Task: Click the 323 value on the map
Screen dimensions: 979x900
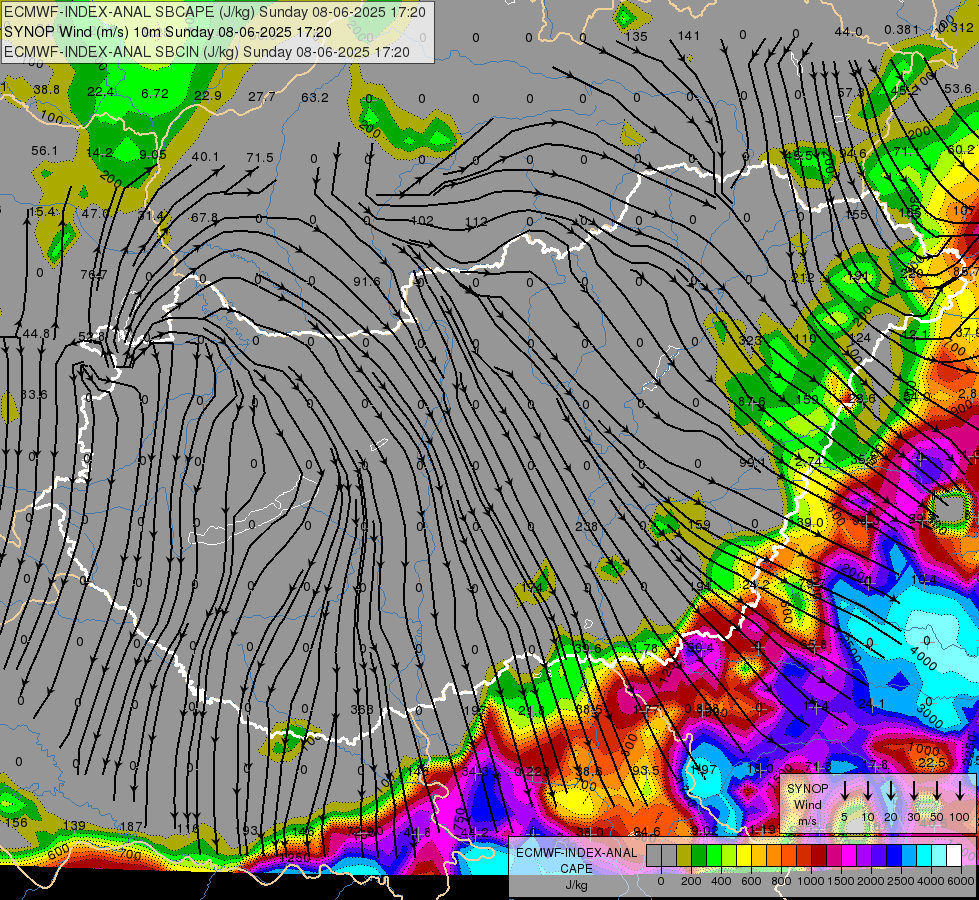Action: click(x=750, y=340)
